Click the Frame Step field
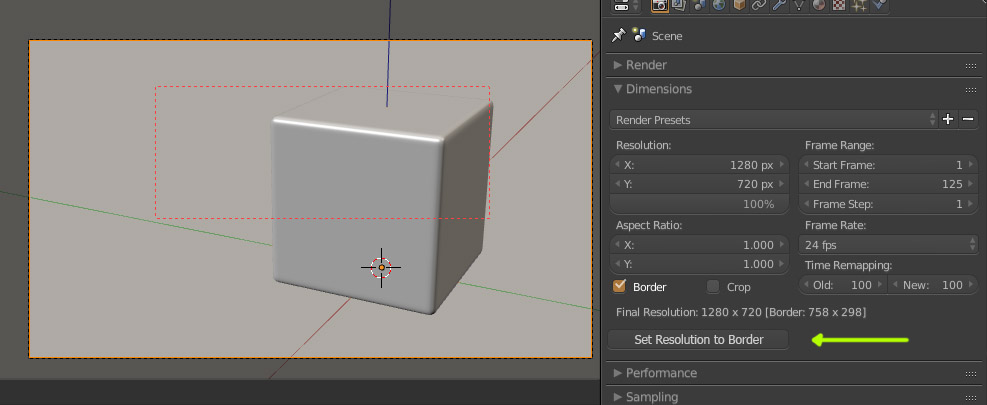Viewport: 987px width, 405px height. pyautogui.click(x=888, y=204)
